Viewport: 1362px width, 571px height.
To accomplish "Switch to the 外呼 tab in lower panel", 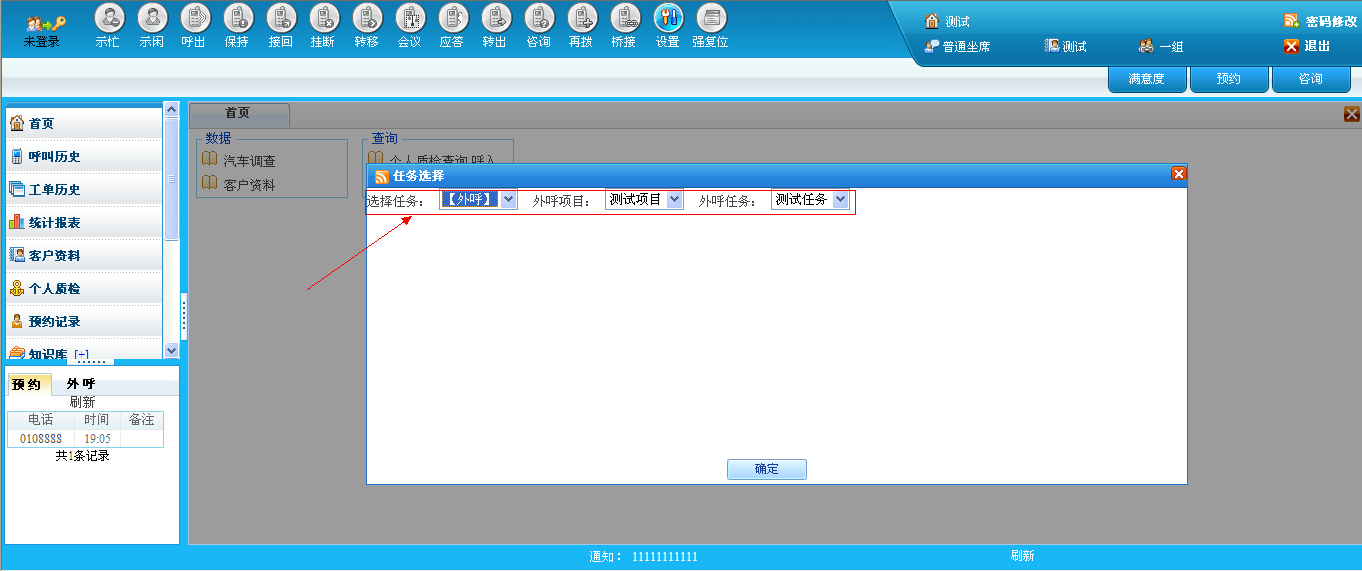I will (x=81, y=384).
